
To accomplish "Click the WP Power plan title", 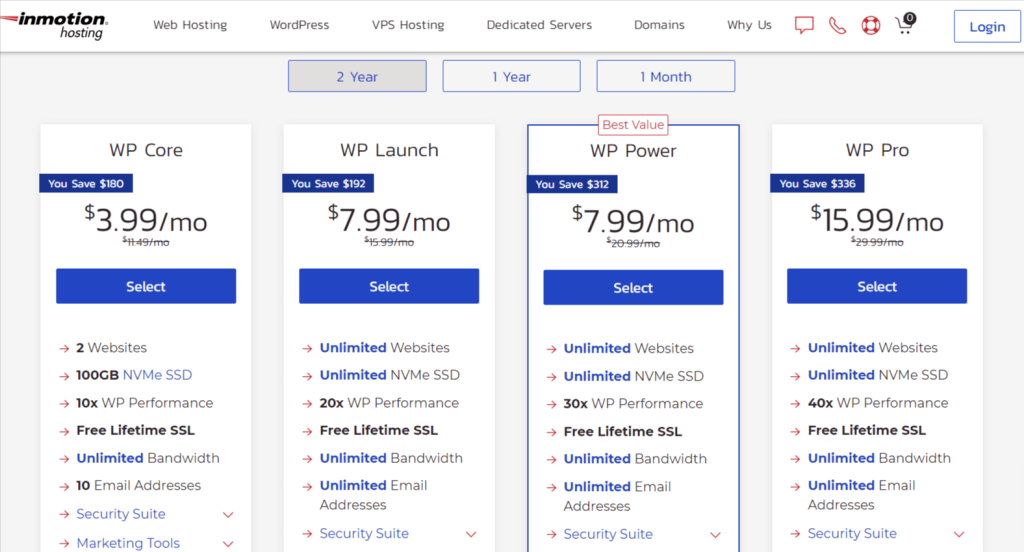I will (633, 151).
